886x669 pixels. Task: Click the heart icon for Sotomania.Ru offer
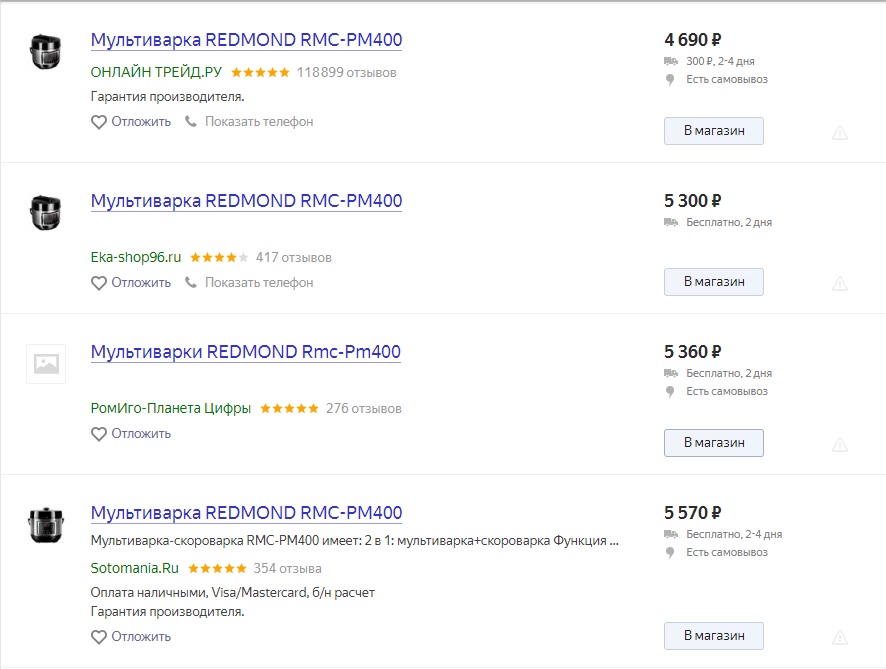99,637
